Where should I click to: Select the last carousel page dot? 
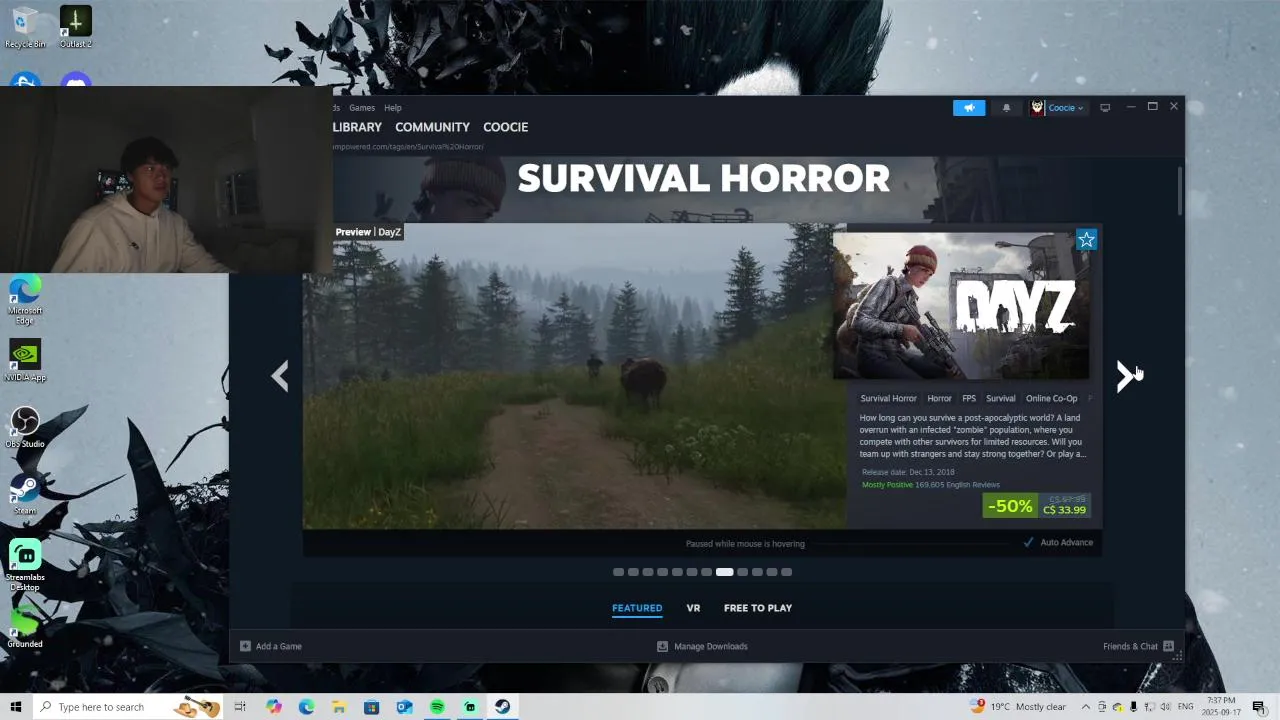tap(786, 572)
